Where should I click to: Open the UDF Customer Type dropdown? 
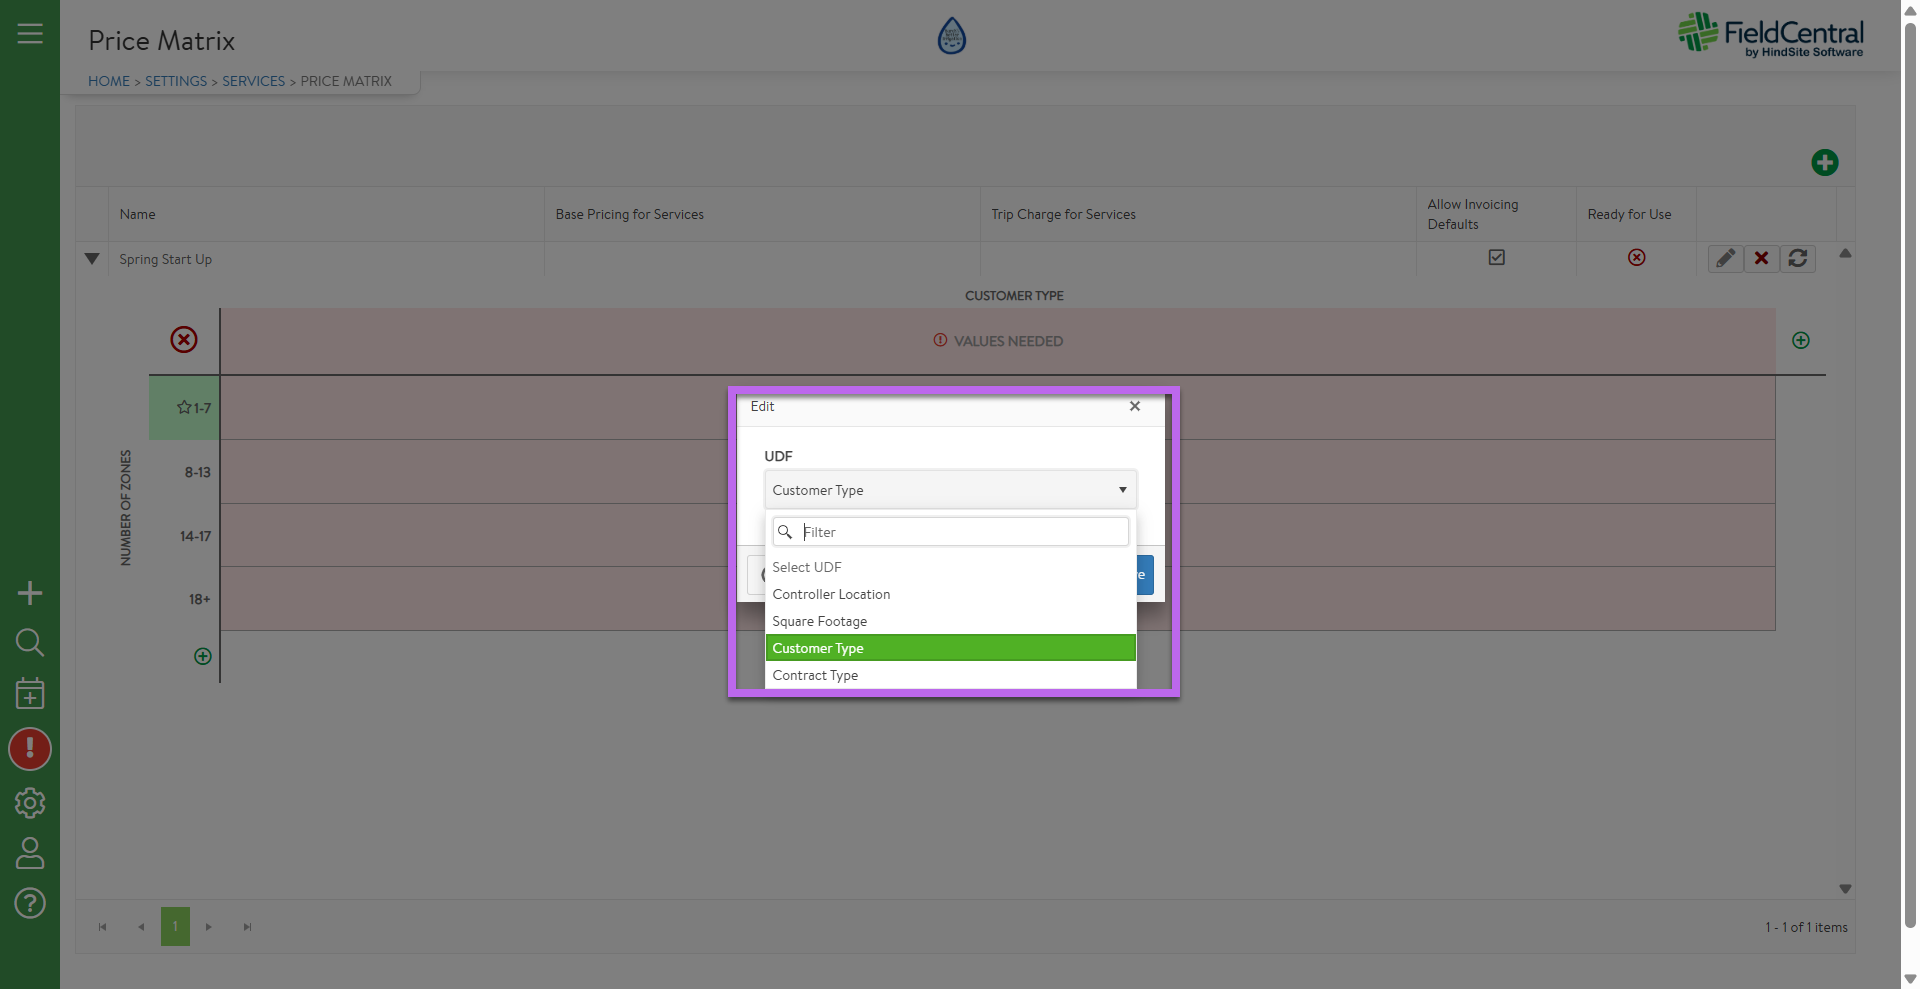coord(949,490)
